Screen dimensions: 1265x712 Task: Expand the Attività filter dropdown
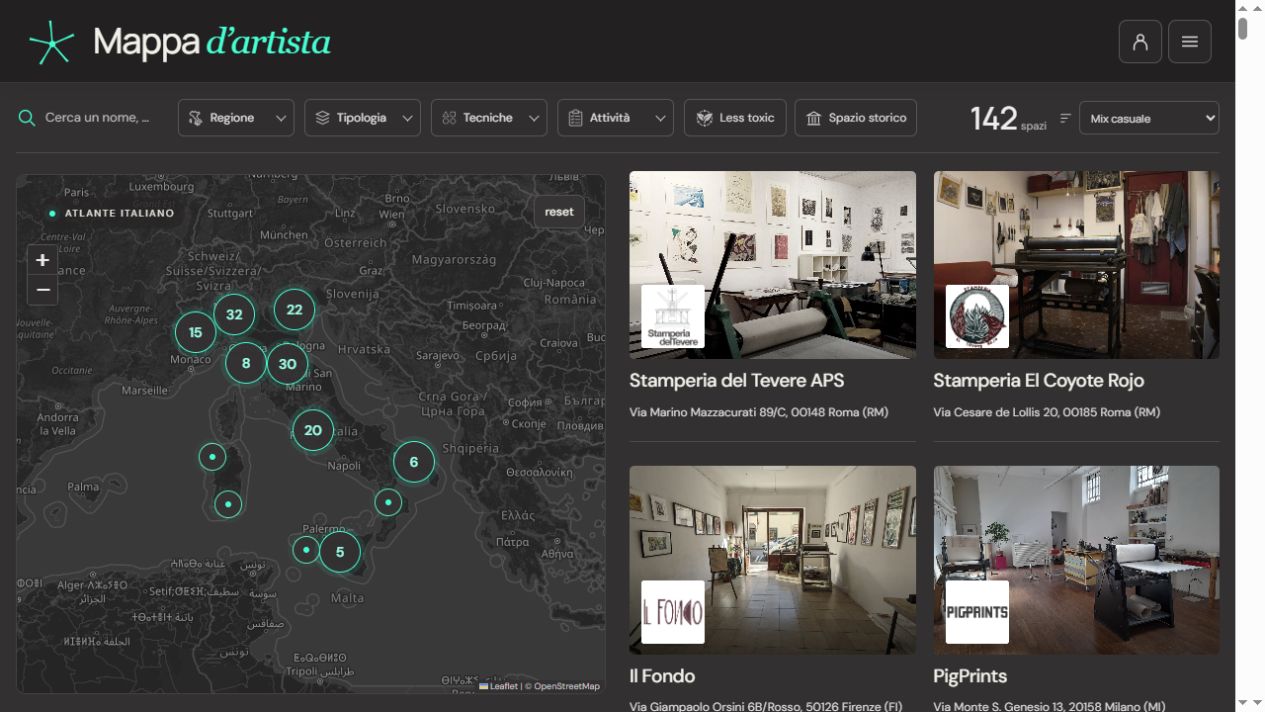pos(615,118)
